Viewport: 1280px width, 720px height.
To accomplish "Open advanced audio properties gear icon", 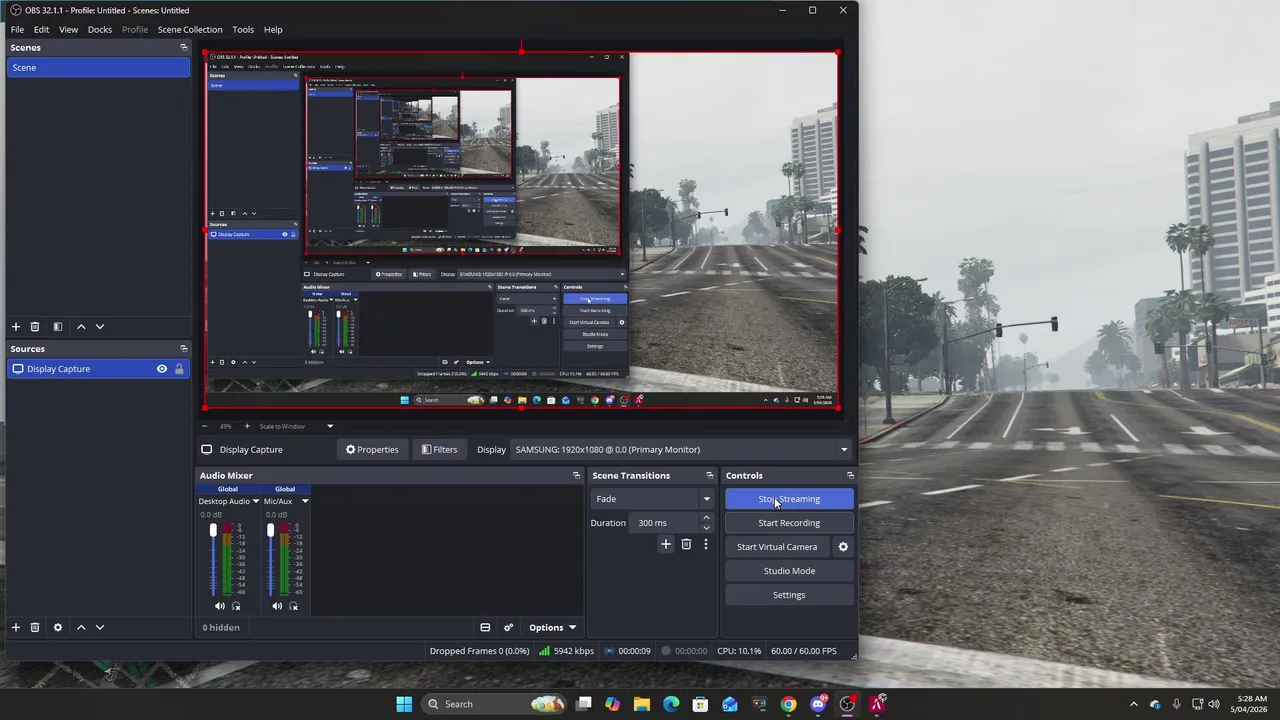I will [x=508, y=628].
